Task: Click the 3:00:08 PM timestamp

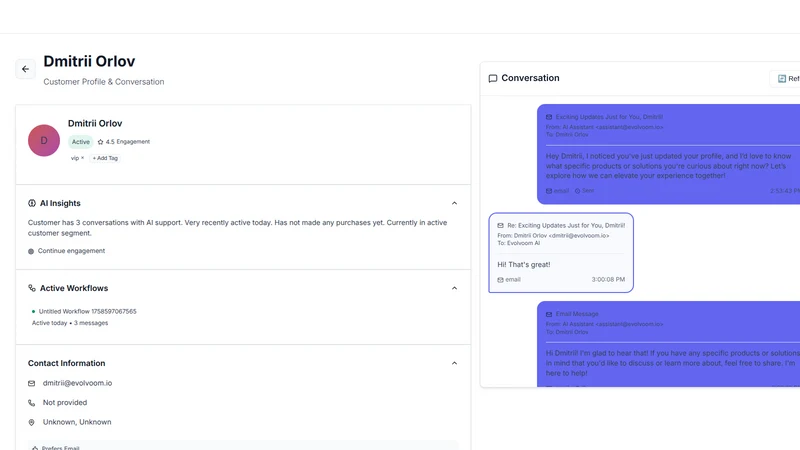Action: pos(608,280)
